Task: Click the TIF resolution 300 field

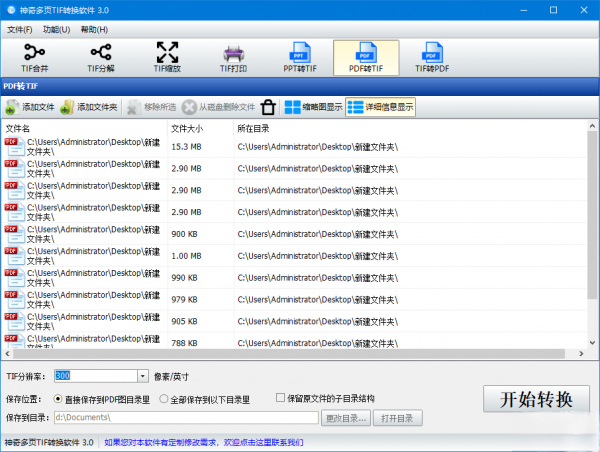Action: point(96,376)
